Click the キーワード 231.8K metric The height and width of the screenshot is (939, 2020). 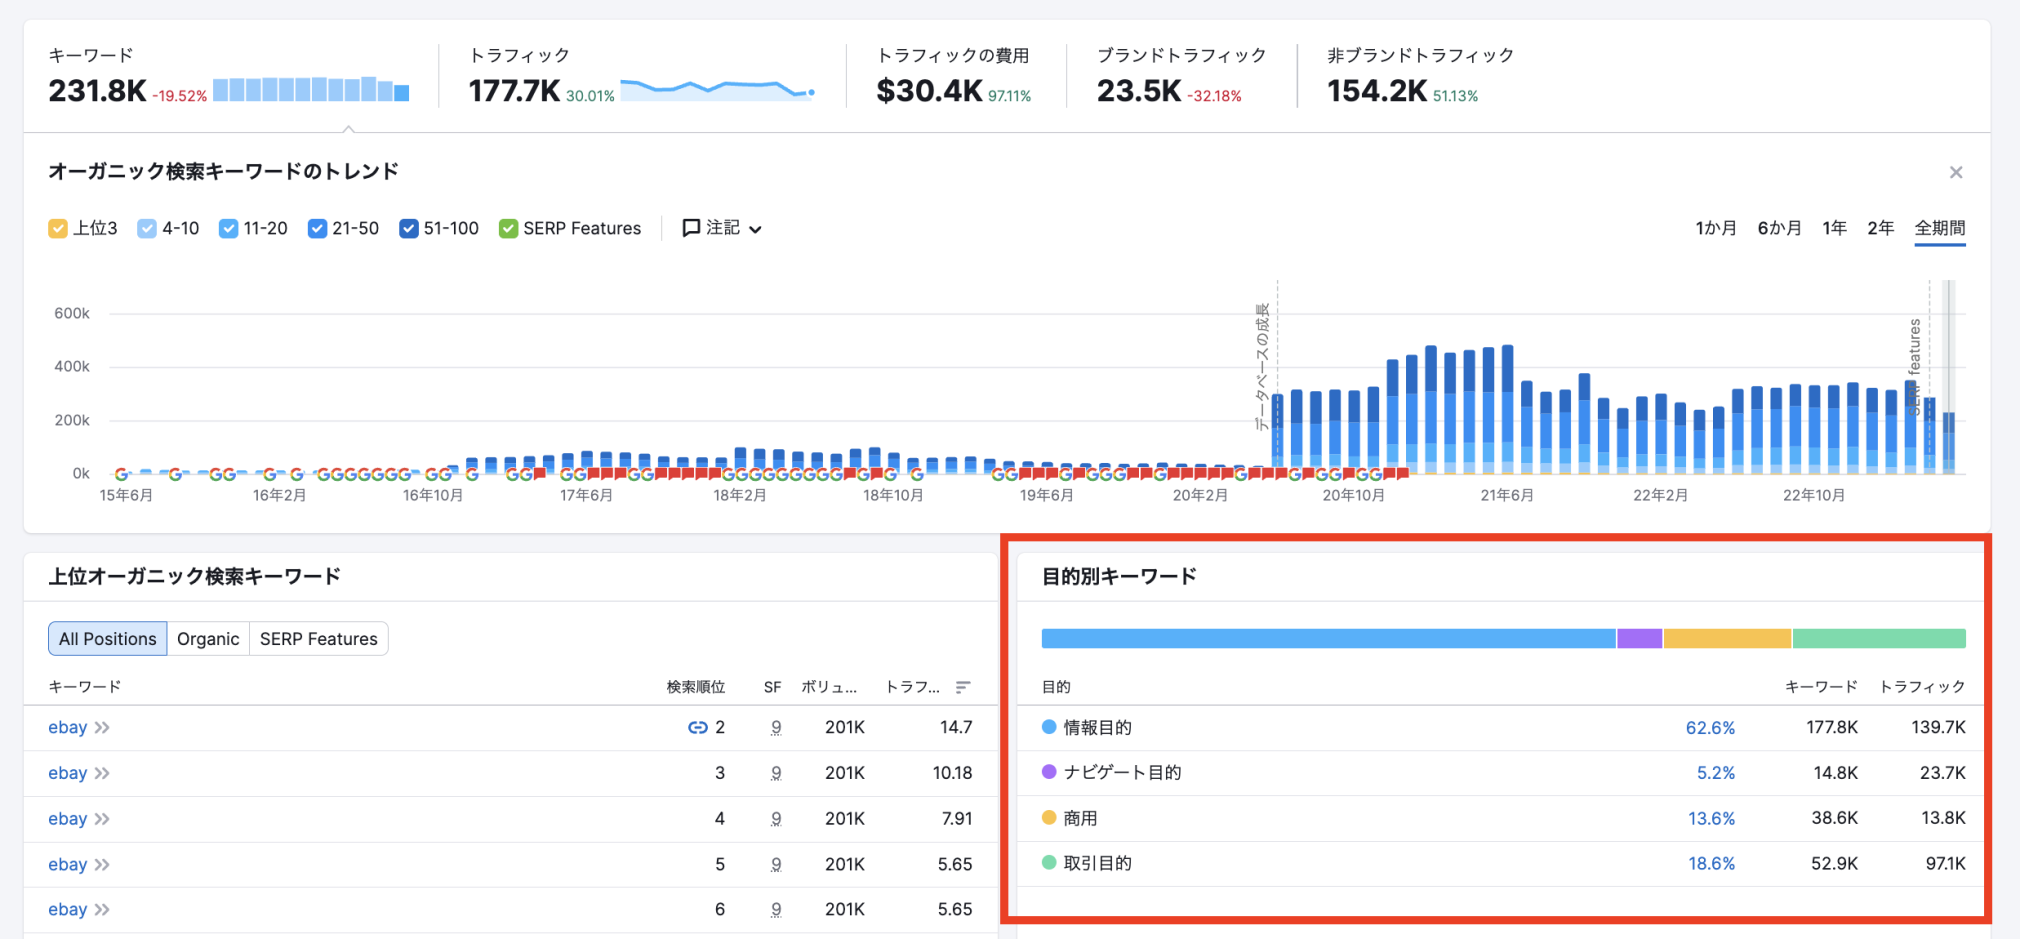(x=97, y=91)
